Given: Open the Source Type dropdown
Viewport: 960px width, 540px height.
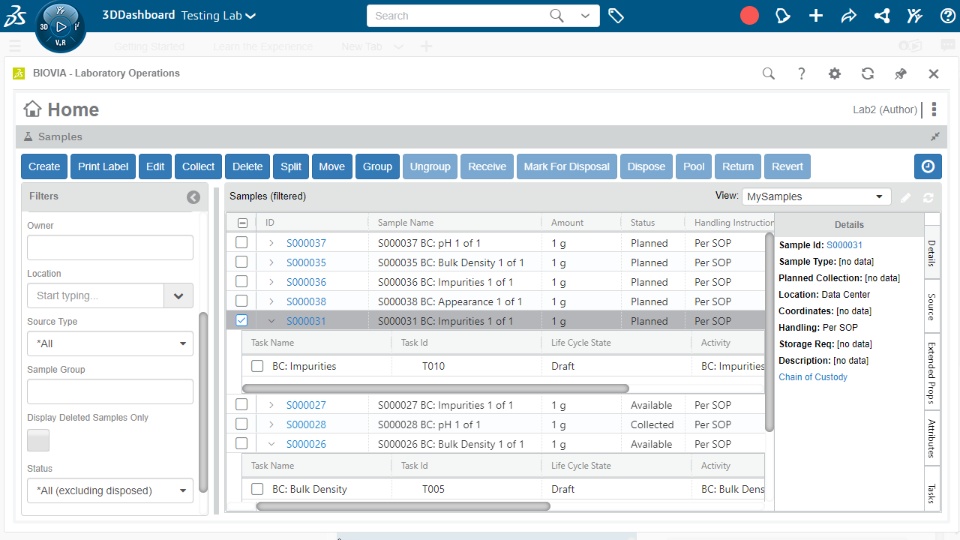Looking at the screenshot, I should pyautogui.click(x=110, y=343).
